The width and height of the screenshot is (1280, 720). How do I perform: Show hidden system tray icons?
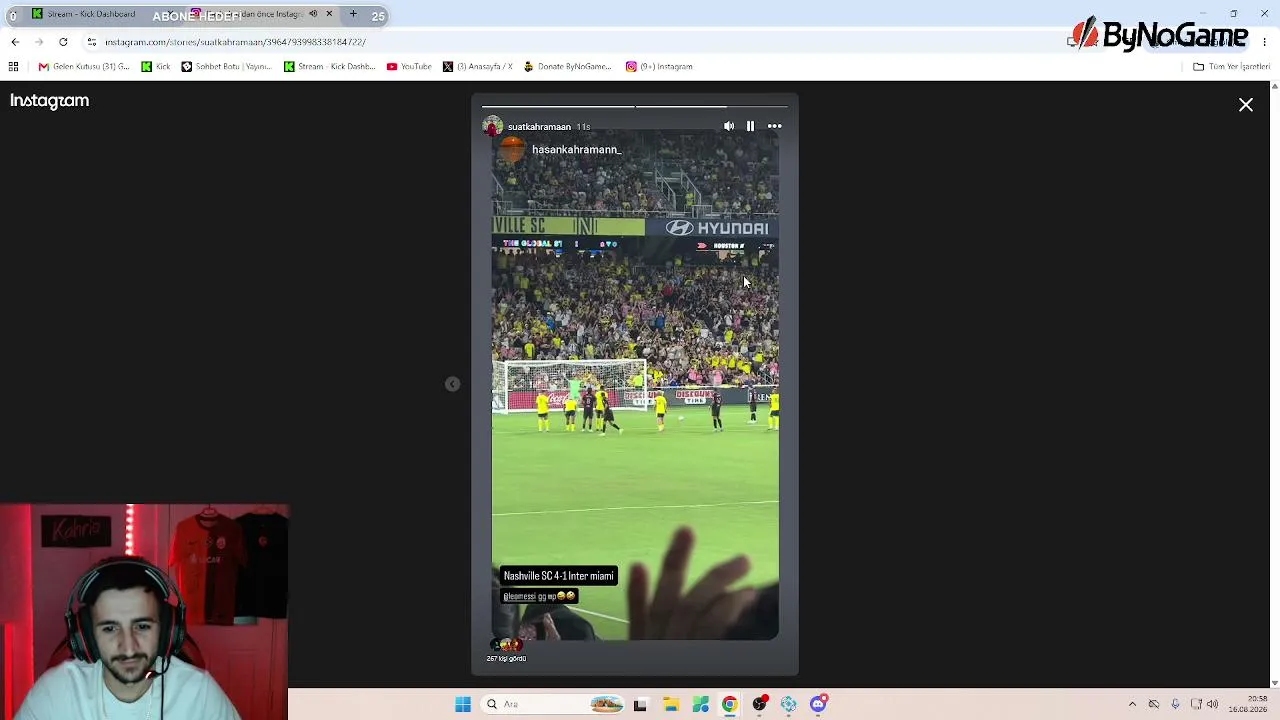click(1132, 704)
